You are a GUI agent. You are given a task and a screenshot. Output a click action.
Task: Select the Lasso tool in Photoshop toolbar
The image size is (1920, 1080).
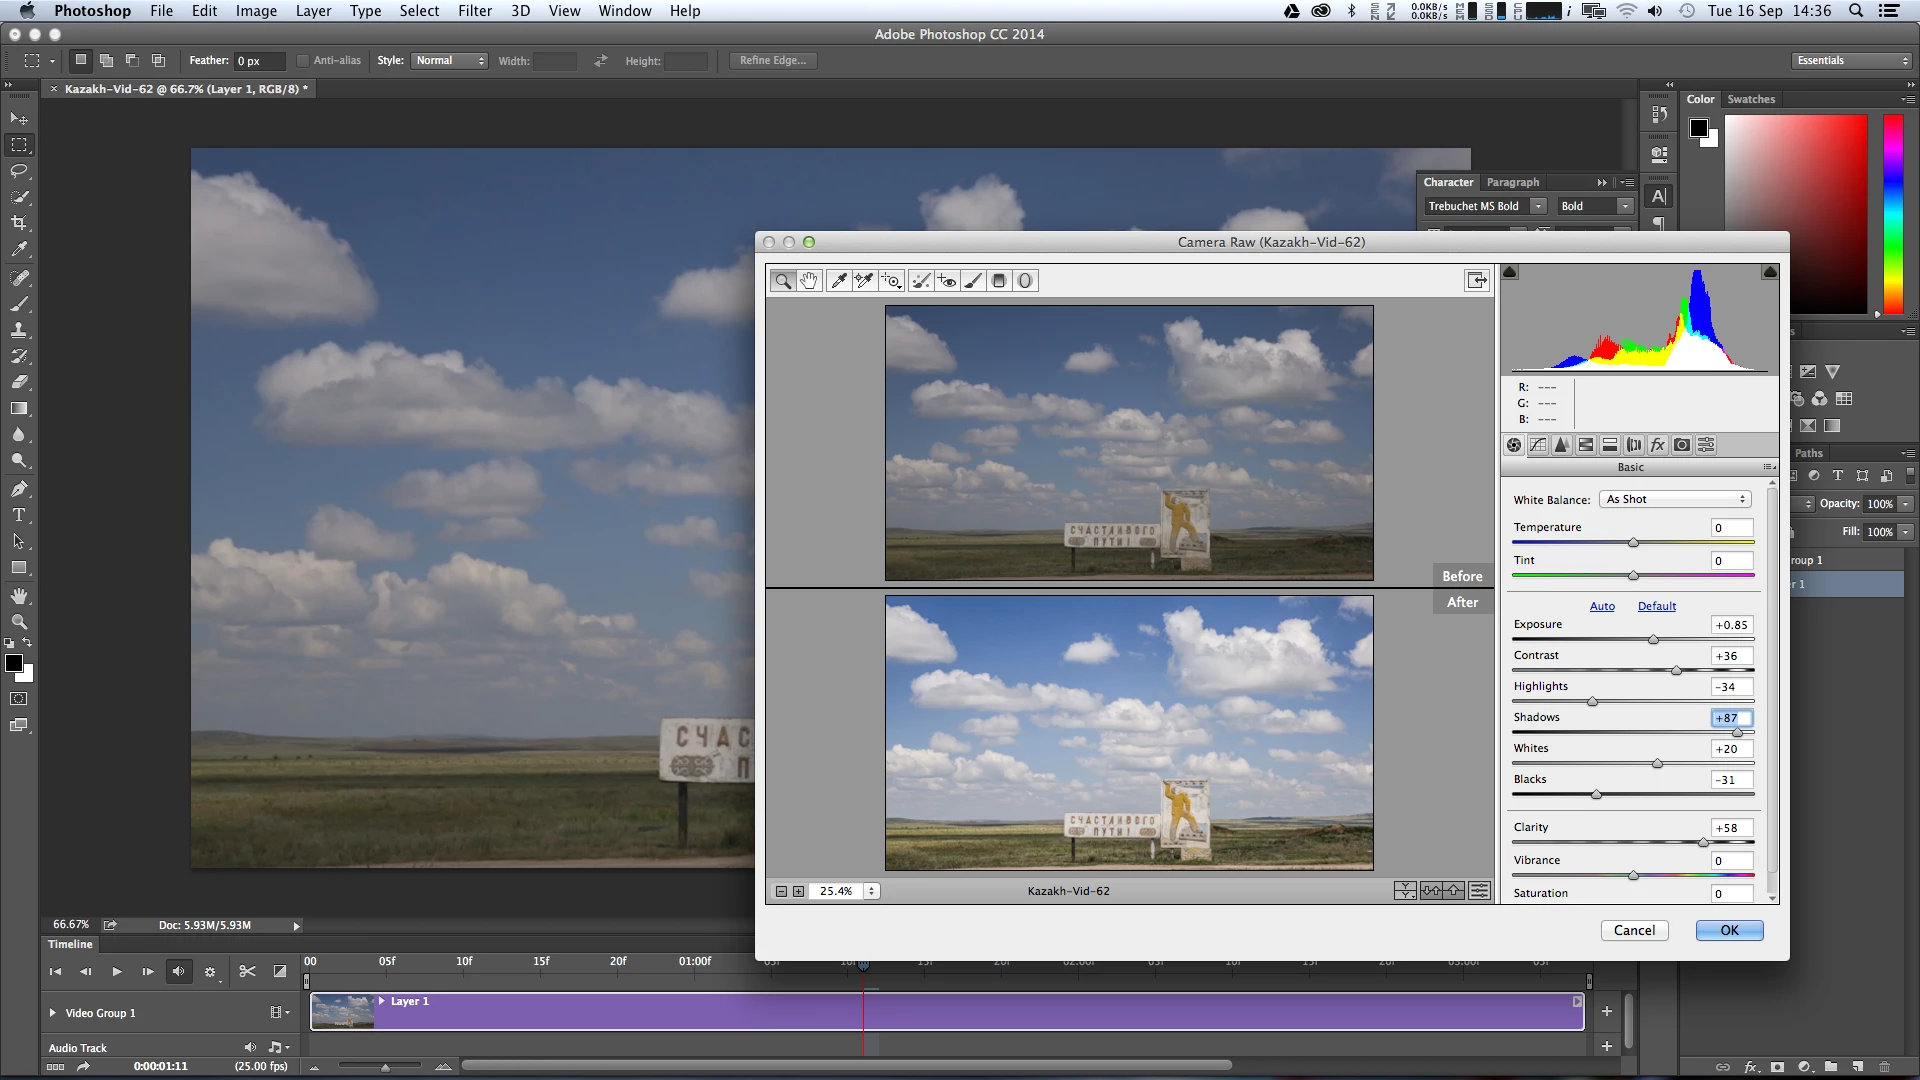19,171
